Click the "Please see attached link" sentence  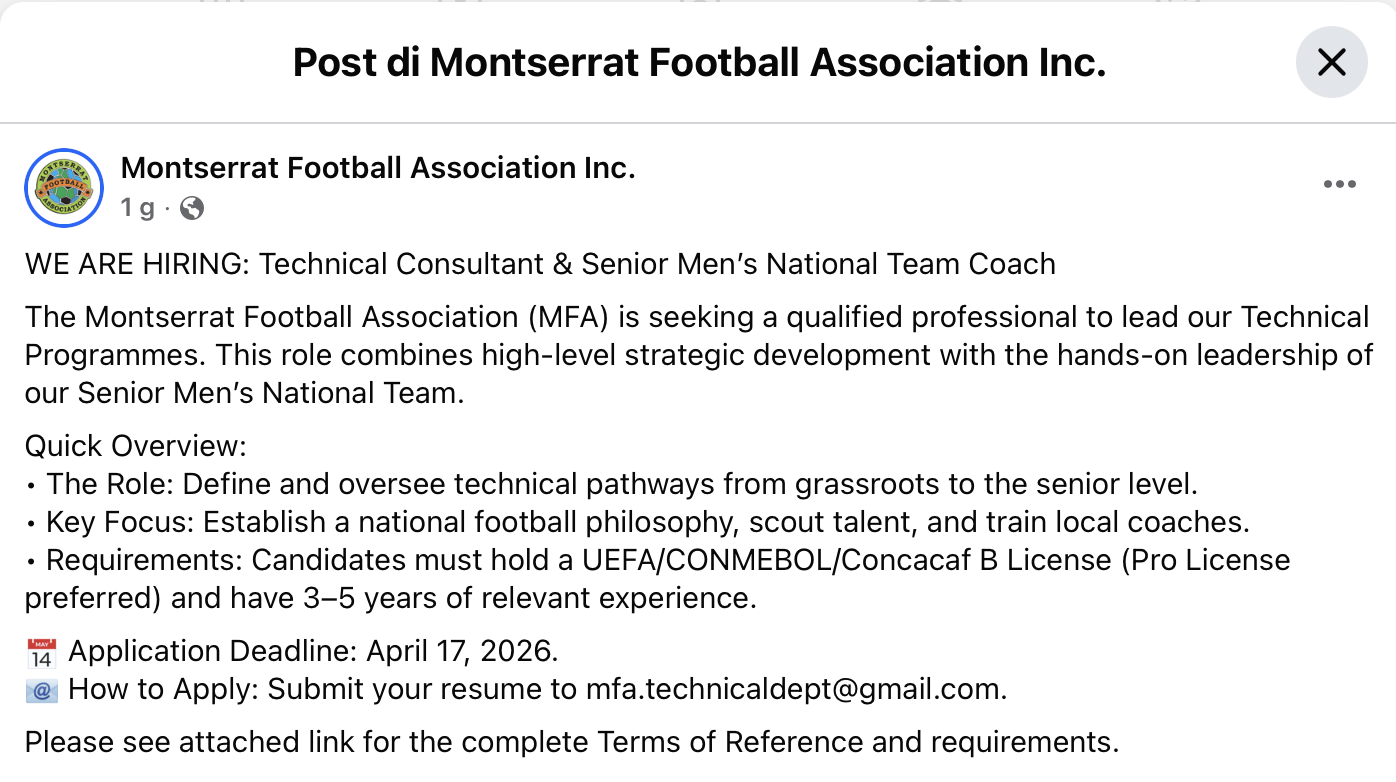pos(571,742)
